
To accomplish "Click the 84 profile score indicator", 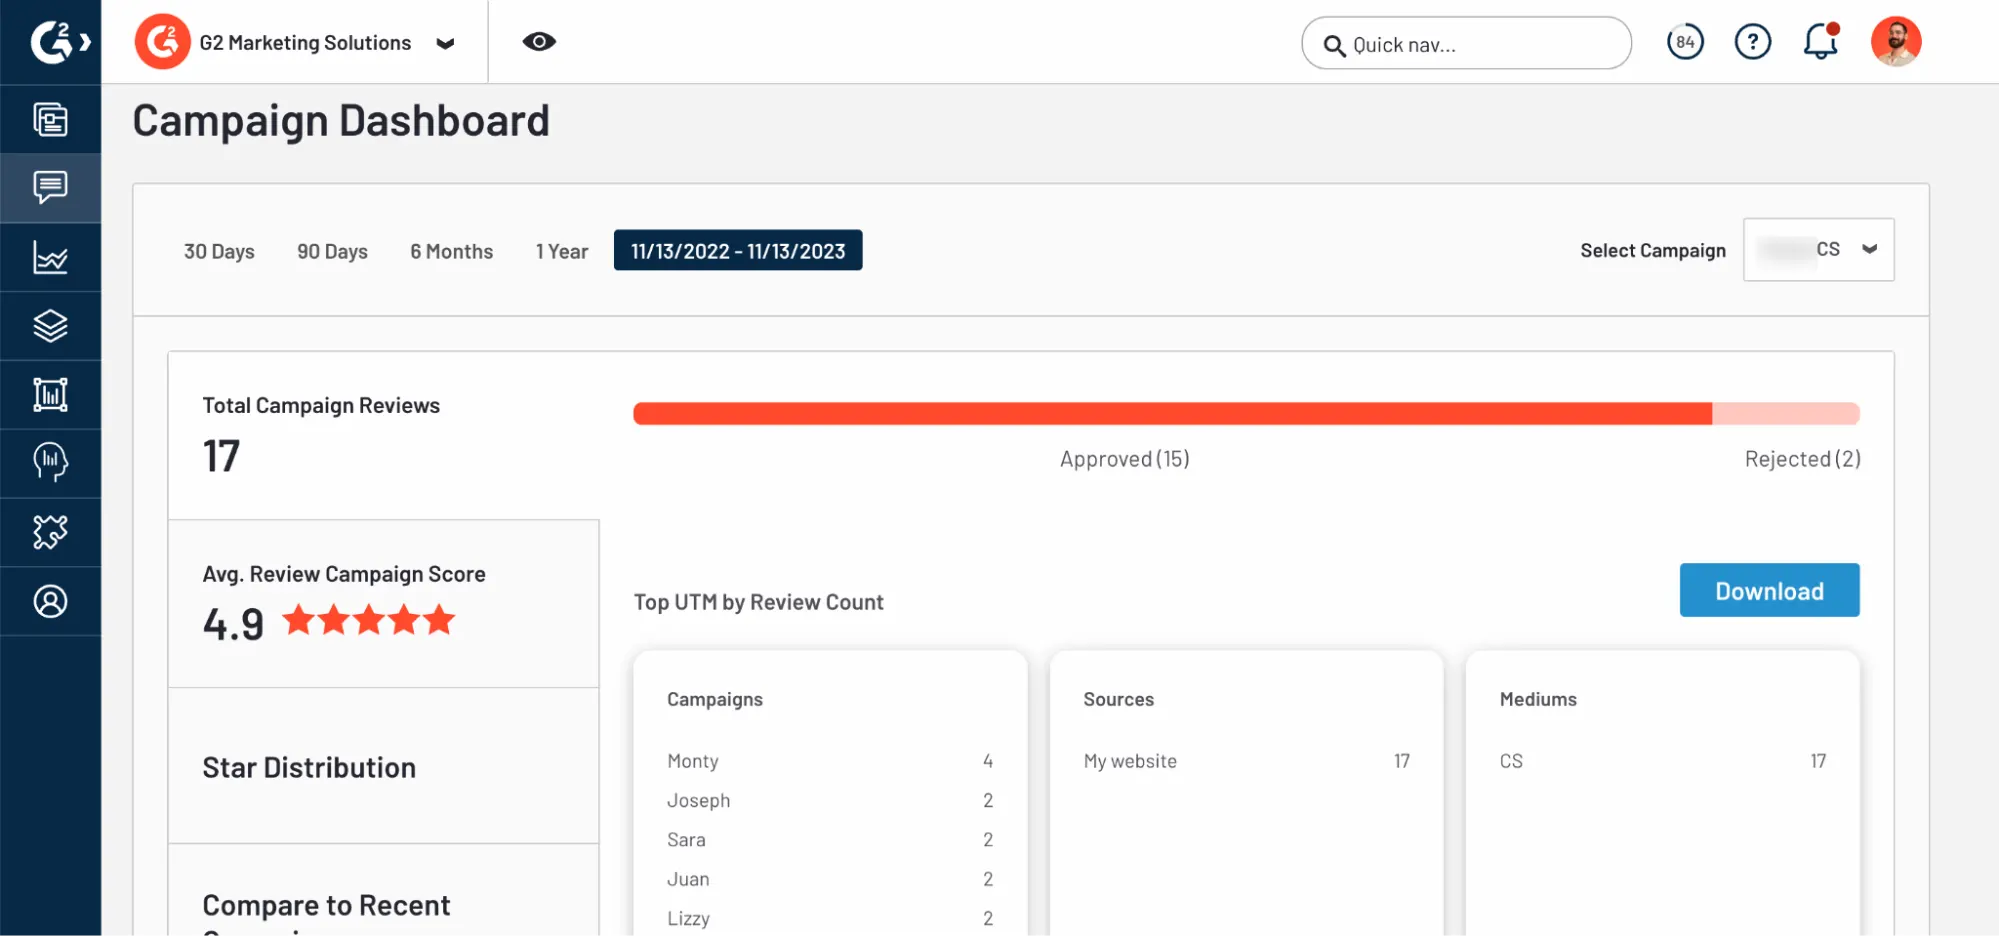I will coord(1685,41).
